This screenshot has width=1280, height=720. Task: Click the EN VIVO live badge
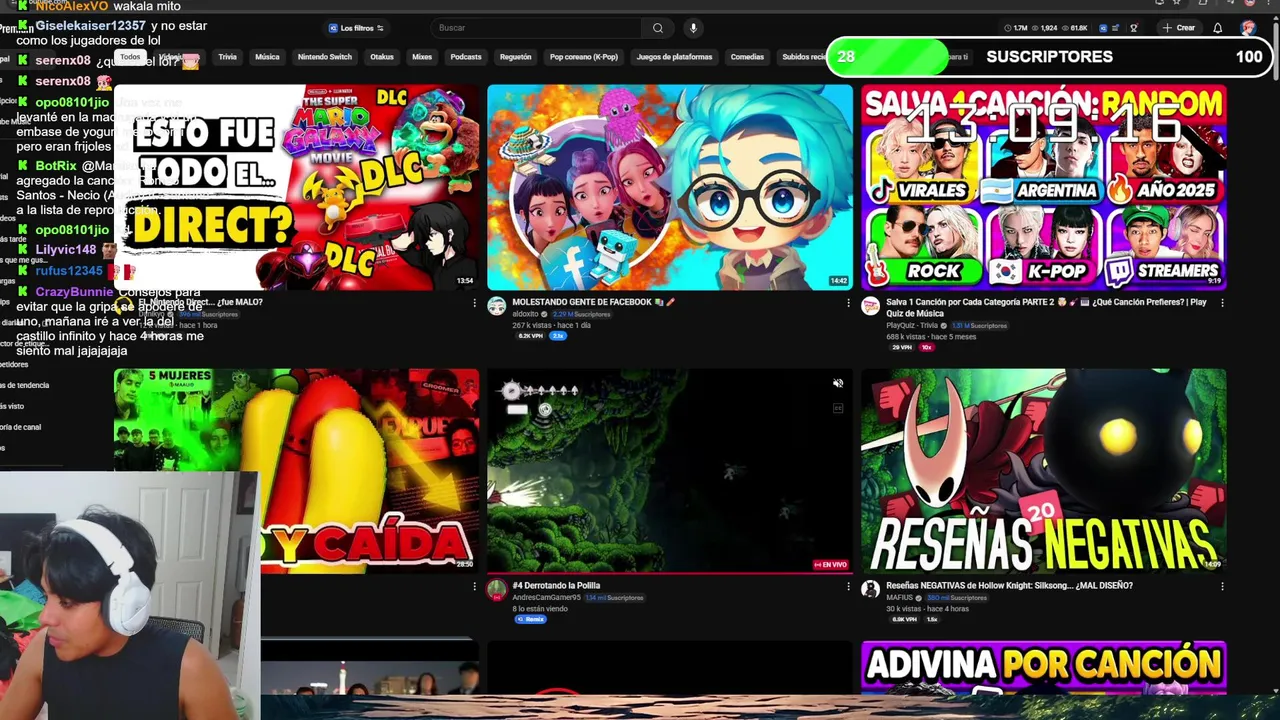pyautogui.click(x=831, y=565)
